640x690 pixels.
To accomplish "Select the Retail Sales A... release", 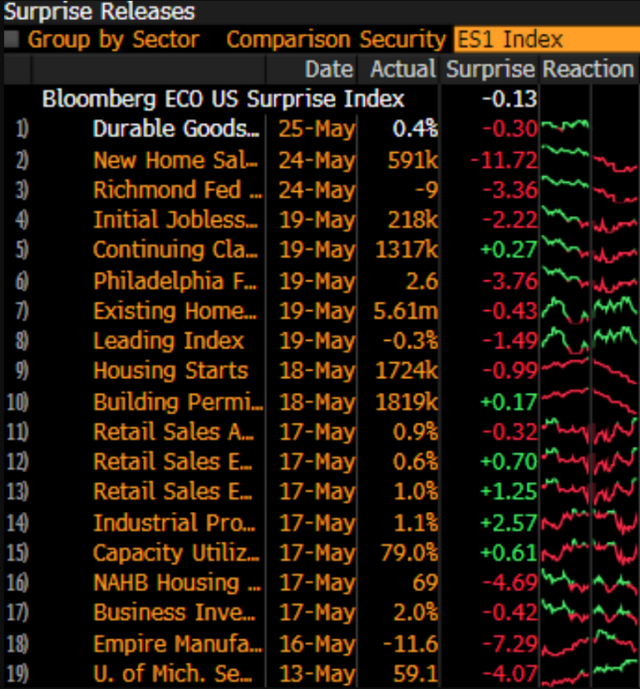I will point(173,432).
